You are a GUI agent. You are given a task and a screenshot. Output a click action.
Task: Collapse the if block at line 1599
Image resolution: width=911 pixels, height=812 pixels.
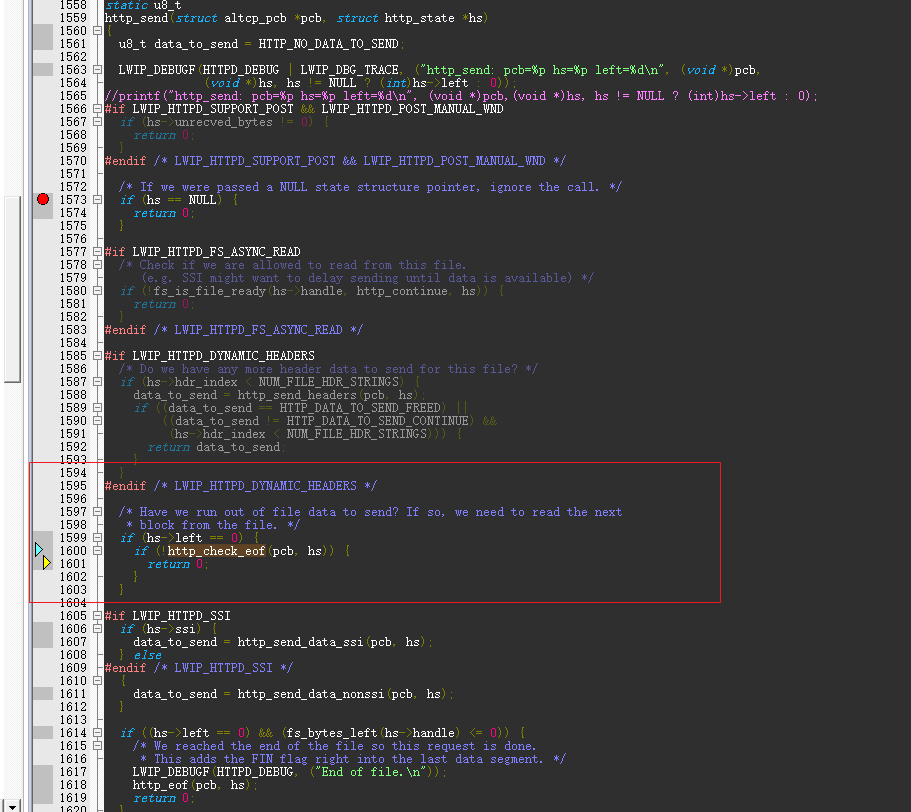point(97,538)
